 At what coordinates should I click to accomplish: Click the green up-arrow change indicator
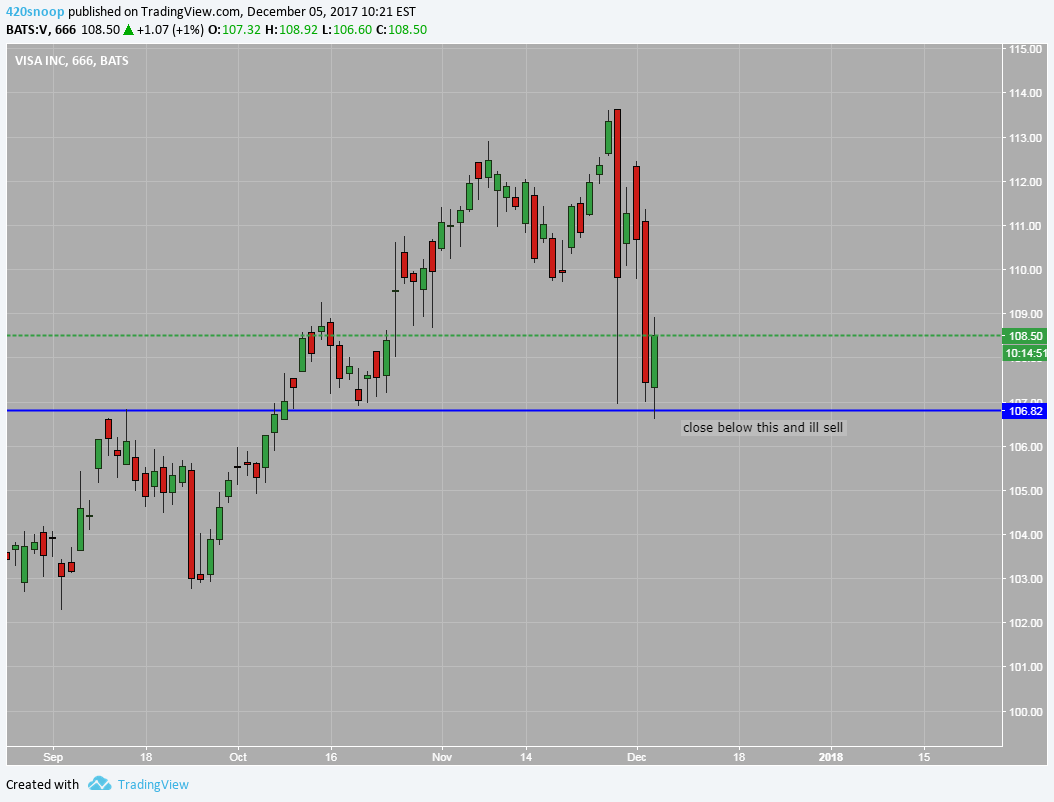click(128, 30)
